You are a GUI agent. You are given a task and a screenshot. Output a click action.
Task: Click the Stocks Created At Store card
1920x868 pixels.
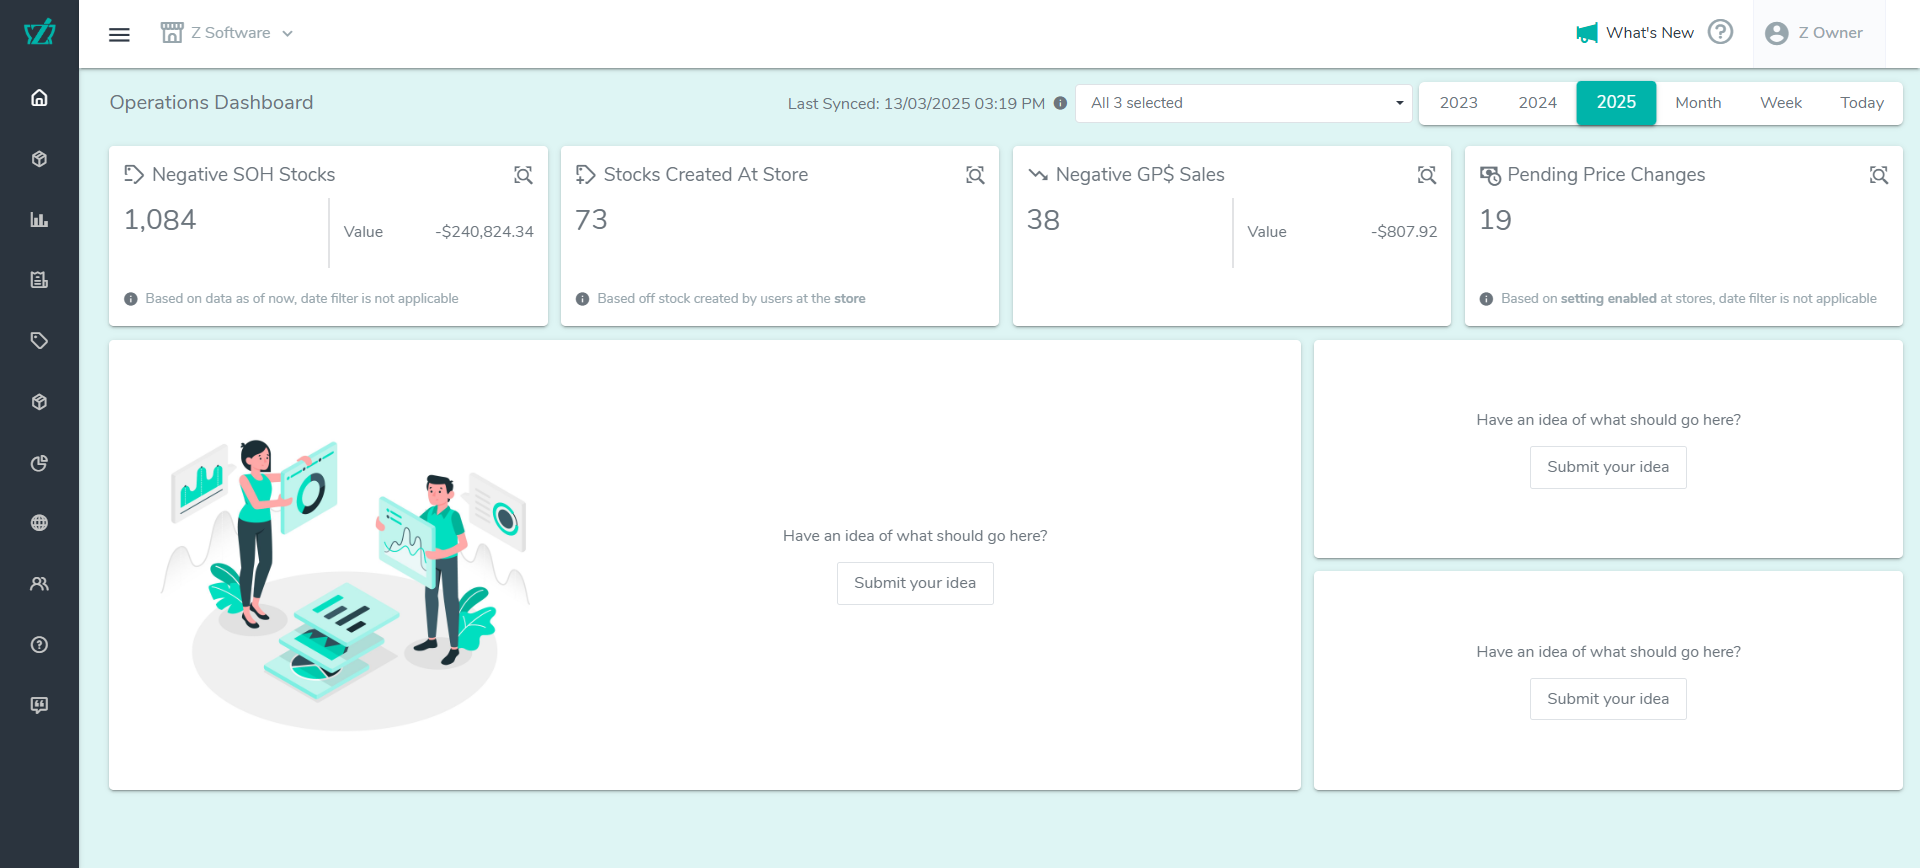coord(779,236)
